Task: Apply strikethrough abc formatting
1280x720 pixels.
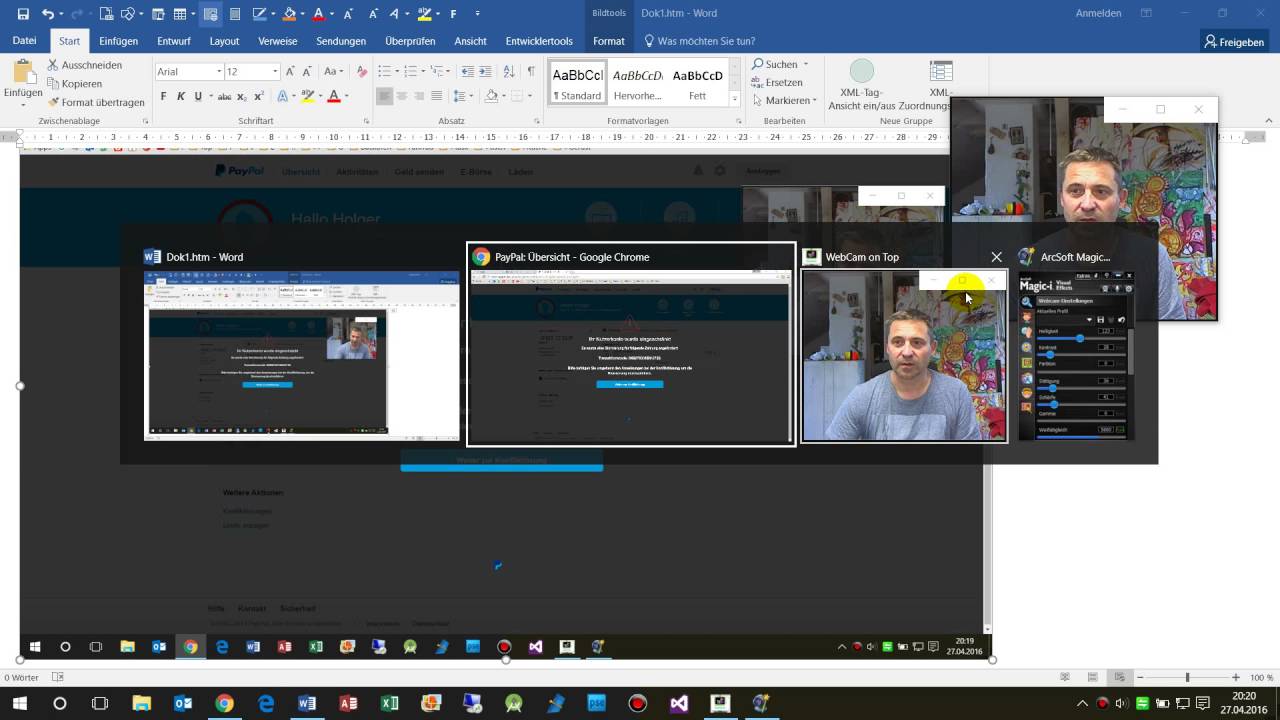Action: (225, 96)
